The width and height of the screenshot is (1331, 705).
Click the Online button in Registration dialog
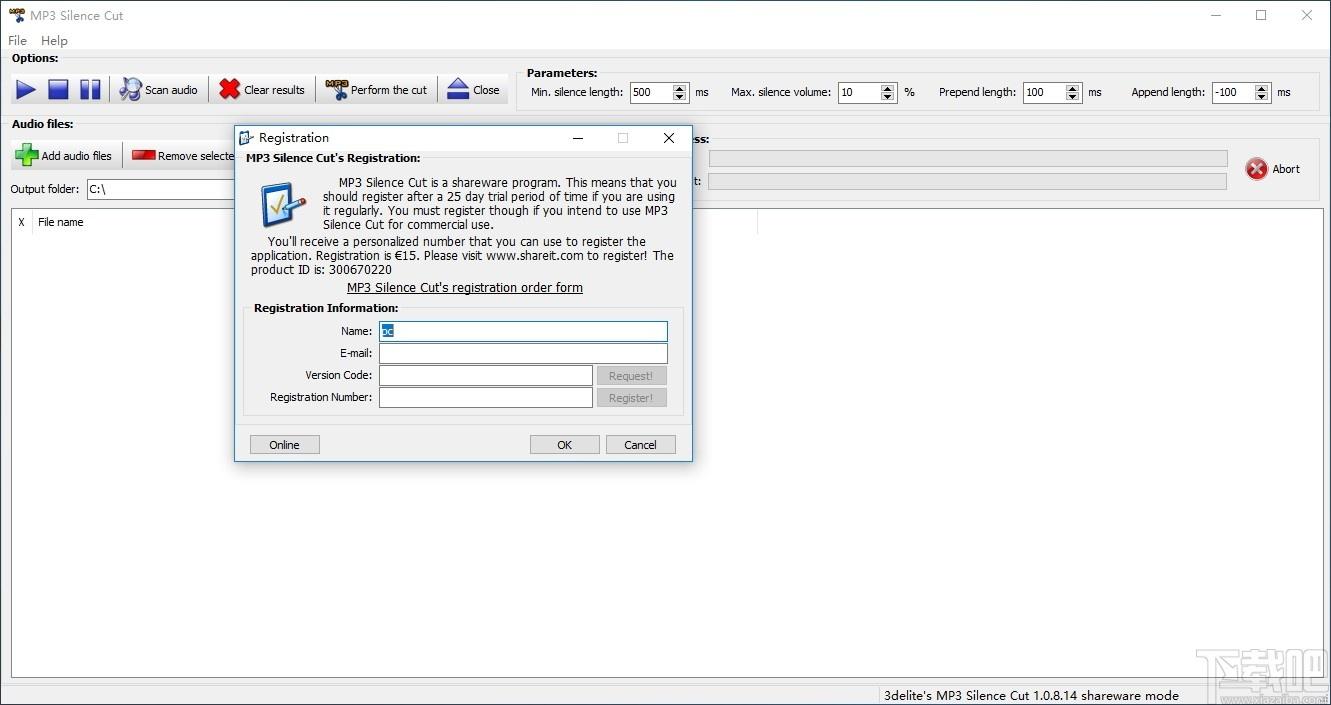[x=284, y=445]
